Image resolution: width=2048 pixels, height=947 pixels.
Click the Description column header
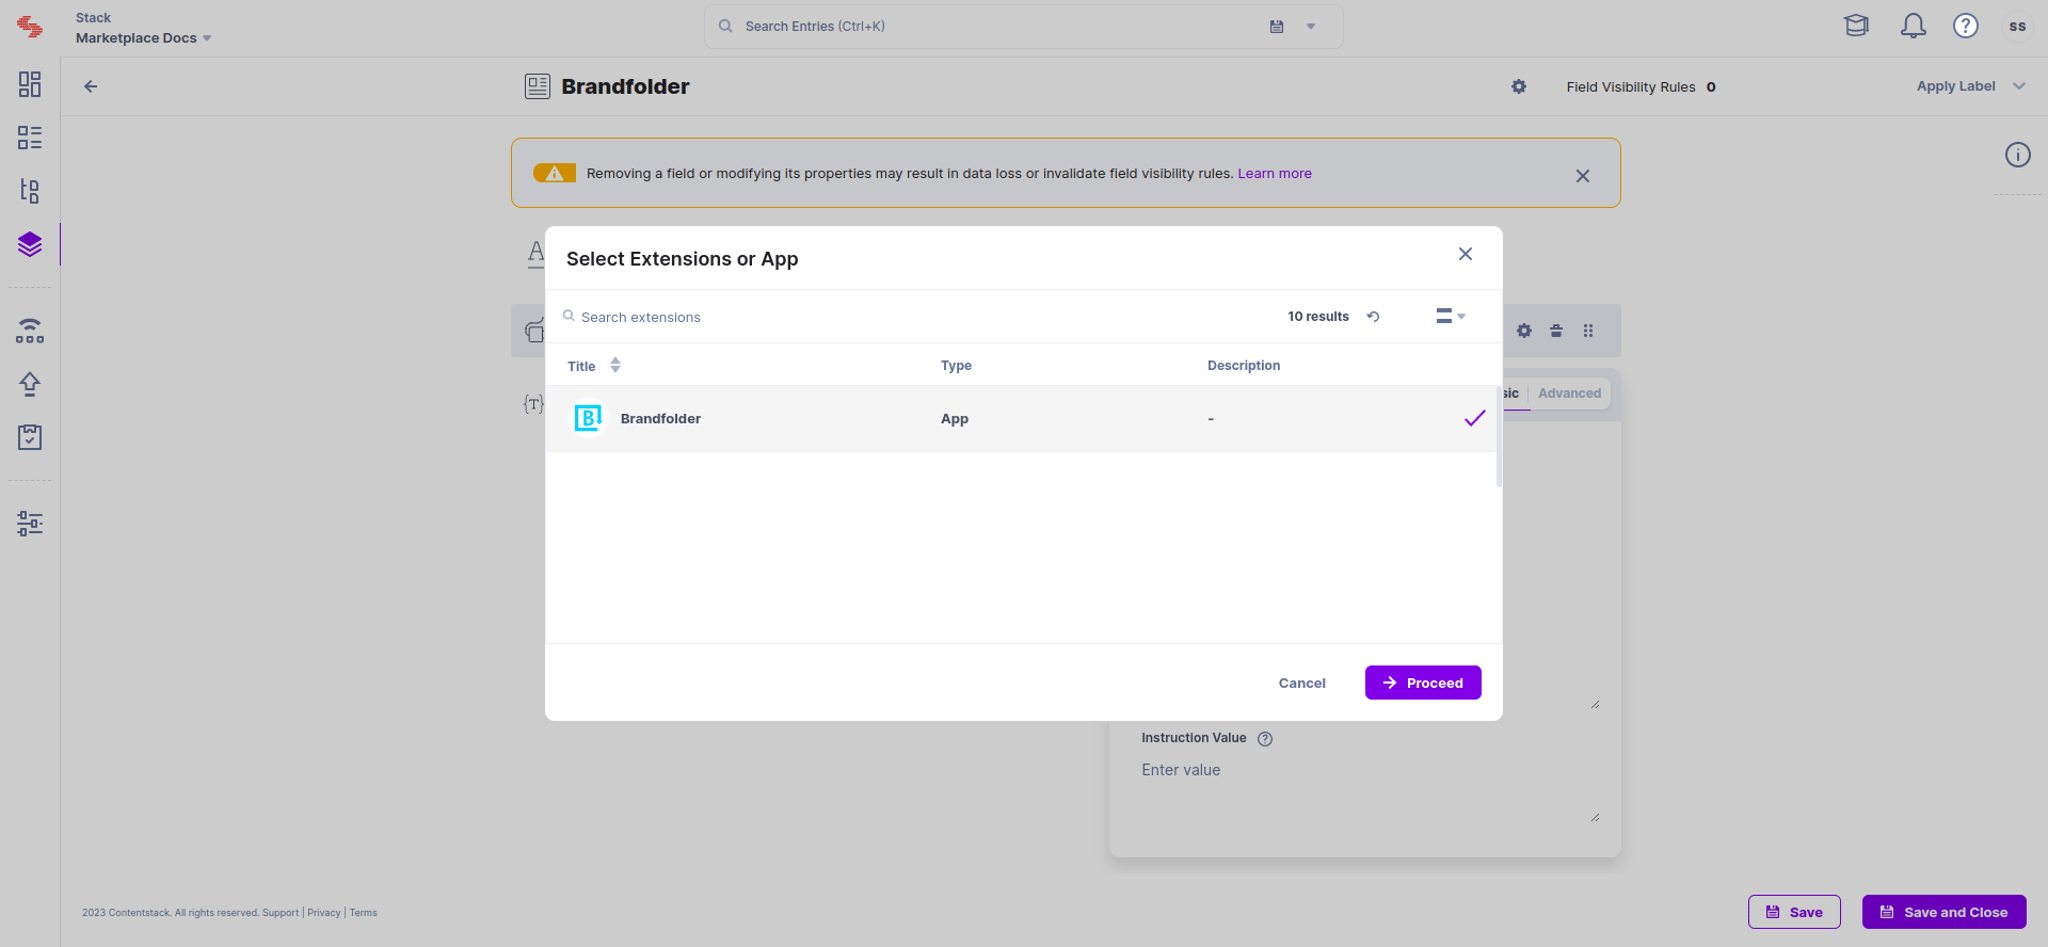click(1243, 366)
